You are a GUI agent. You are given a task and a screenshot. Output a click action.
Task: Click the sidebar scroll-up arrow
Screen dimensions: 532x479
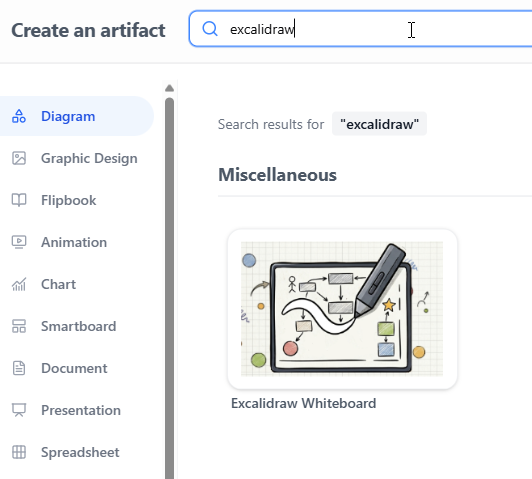pyautogui.click(x=169, y=89)
